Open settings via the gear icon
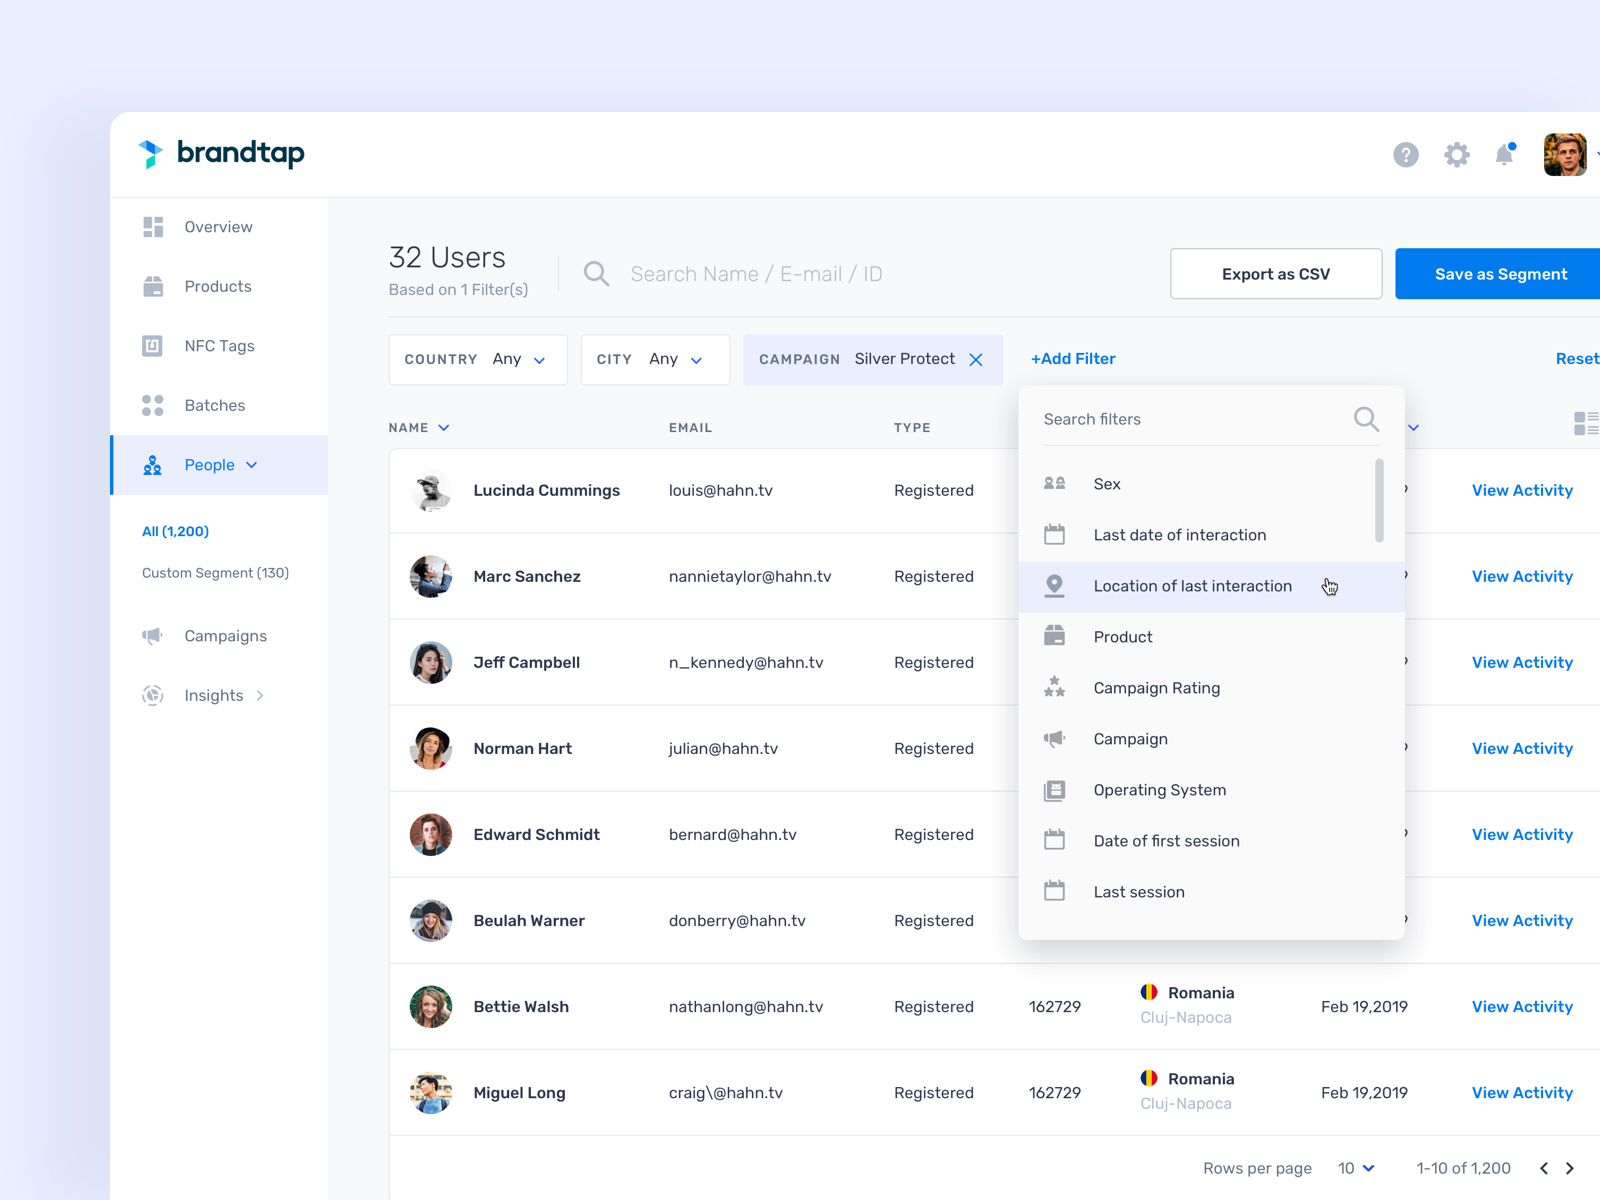Image resolution: width=1600 pixels, height=1200 pixels. point(1456,155)
